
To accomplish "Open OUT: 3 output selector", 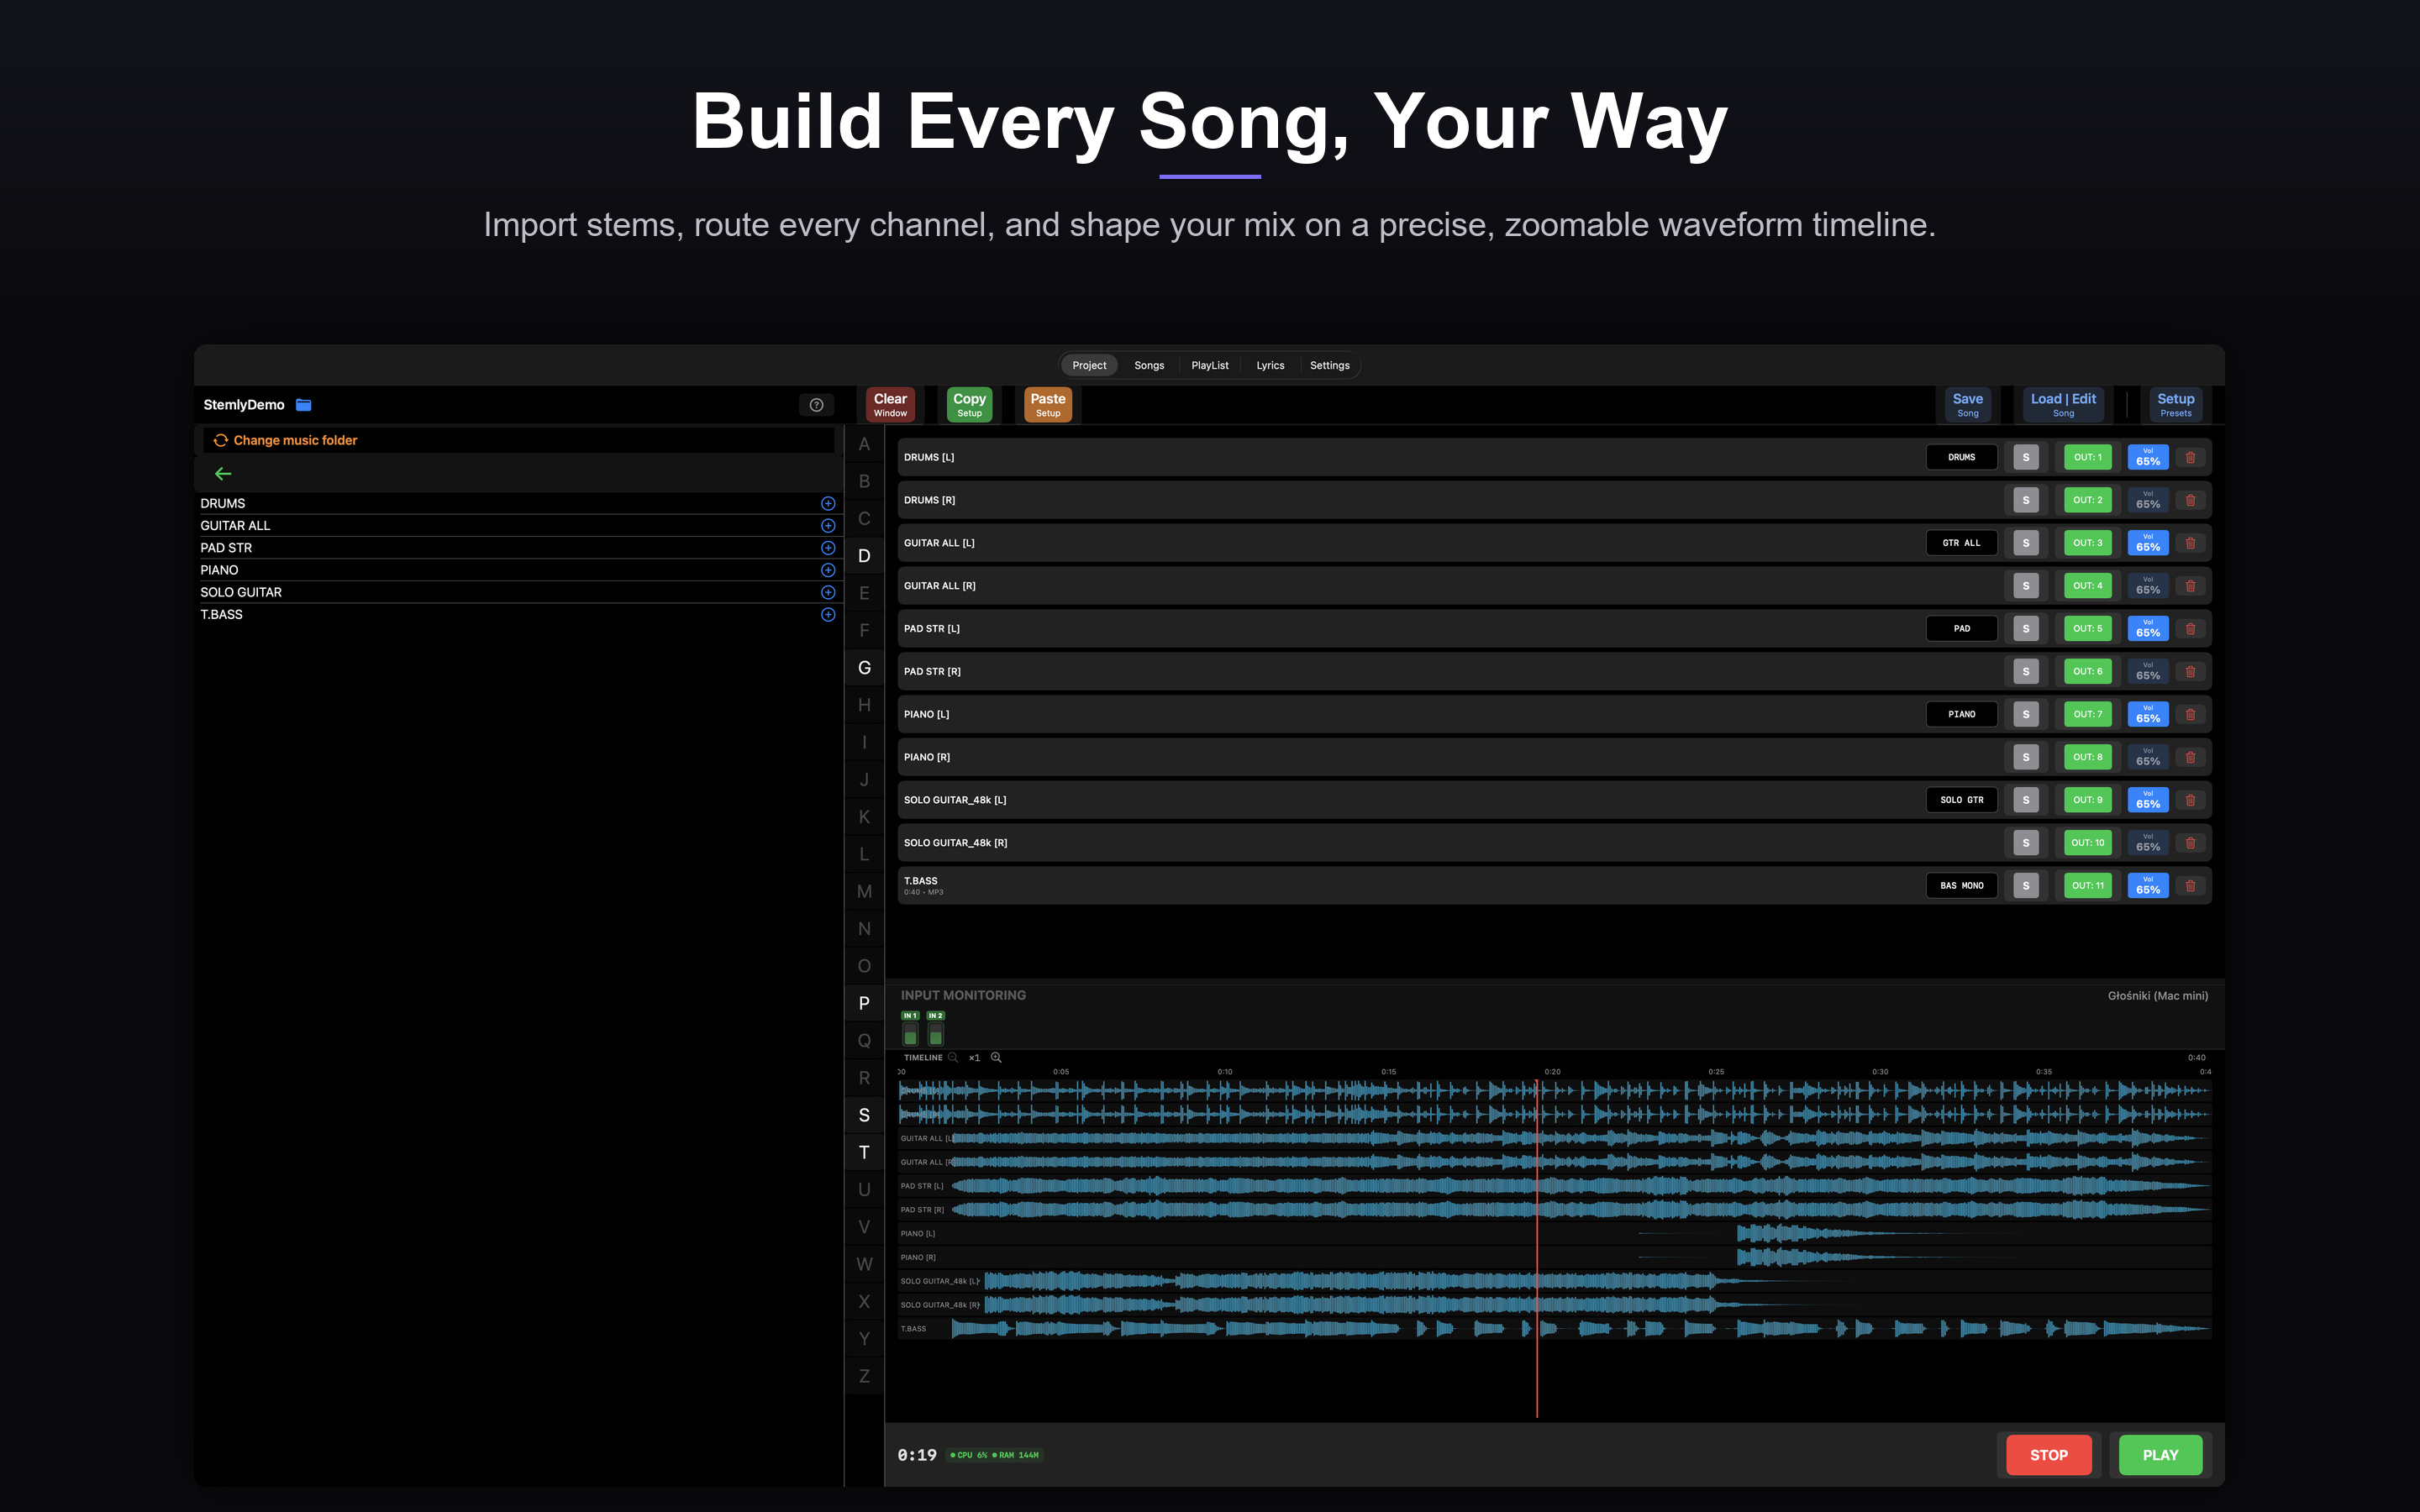I will click(2088, 543).
